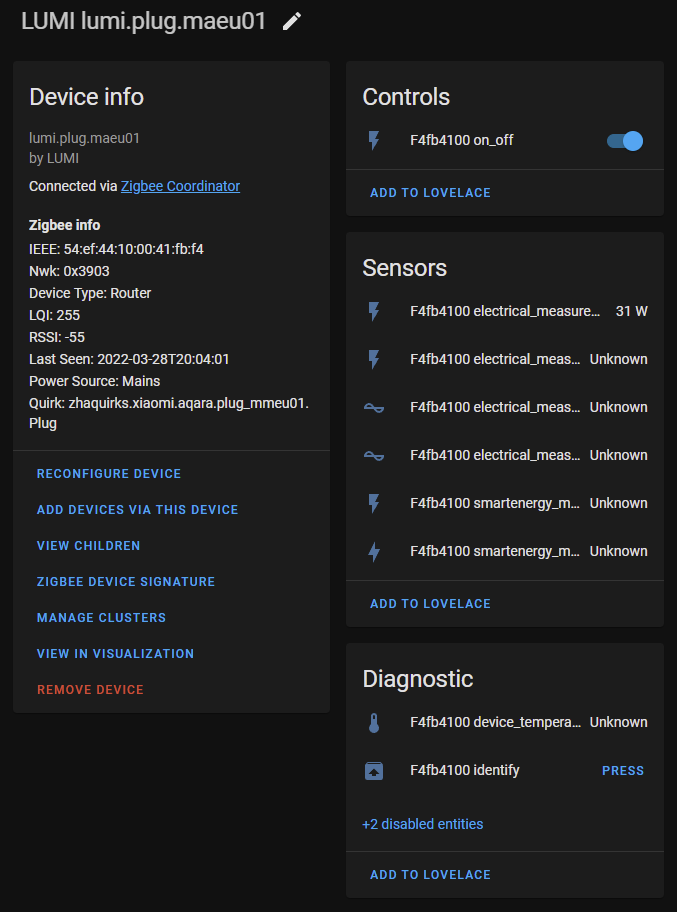Screen dimensions: 677x912
Task: Expand the +2 disabled entities link
Action: pos(423,824)
